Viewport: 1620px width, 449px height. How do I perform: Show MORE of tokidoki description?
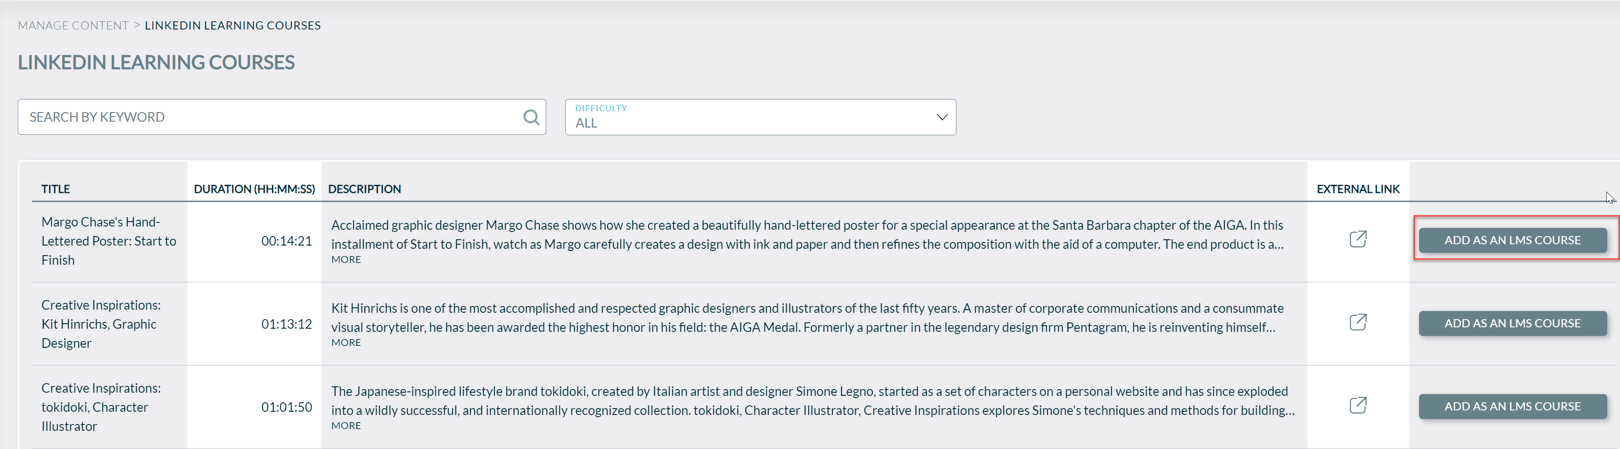coord(346,426)
